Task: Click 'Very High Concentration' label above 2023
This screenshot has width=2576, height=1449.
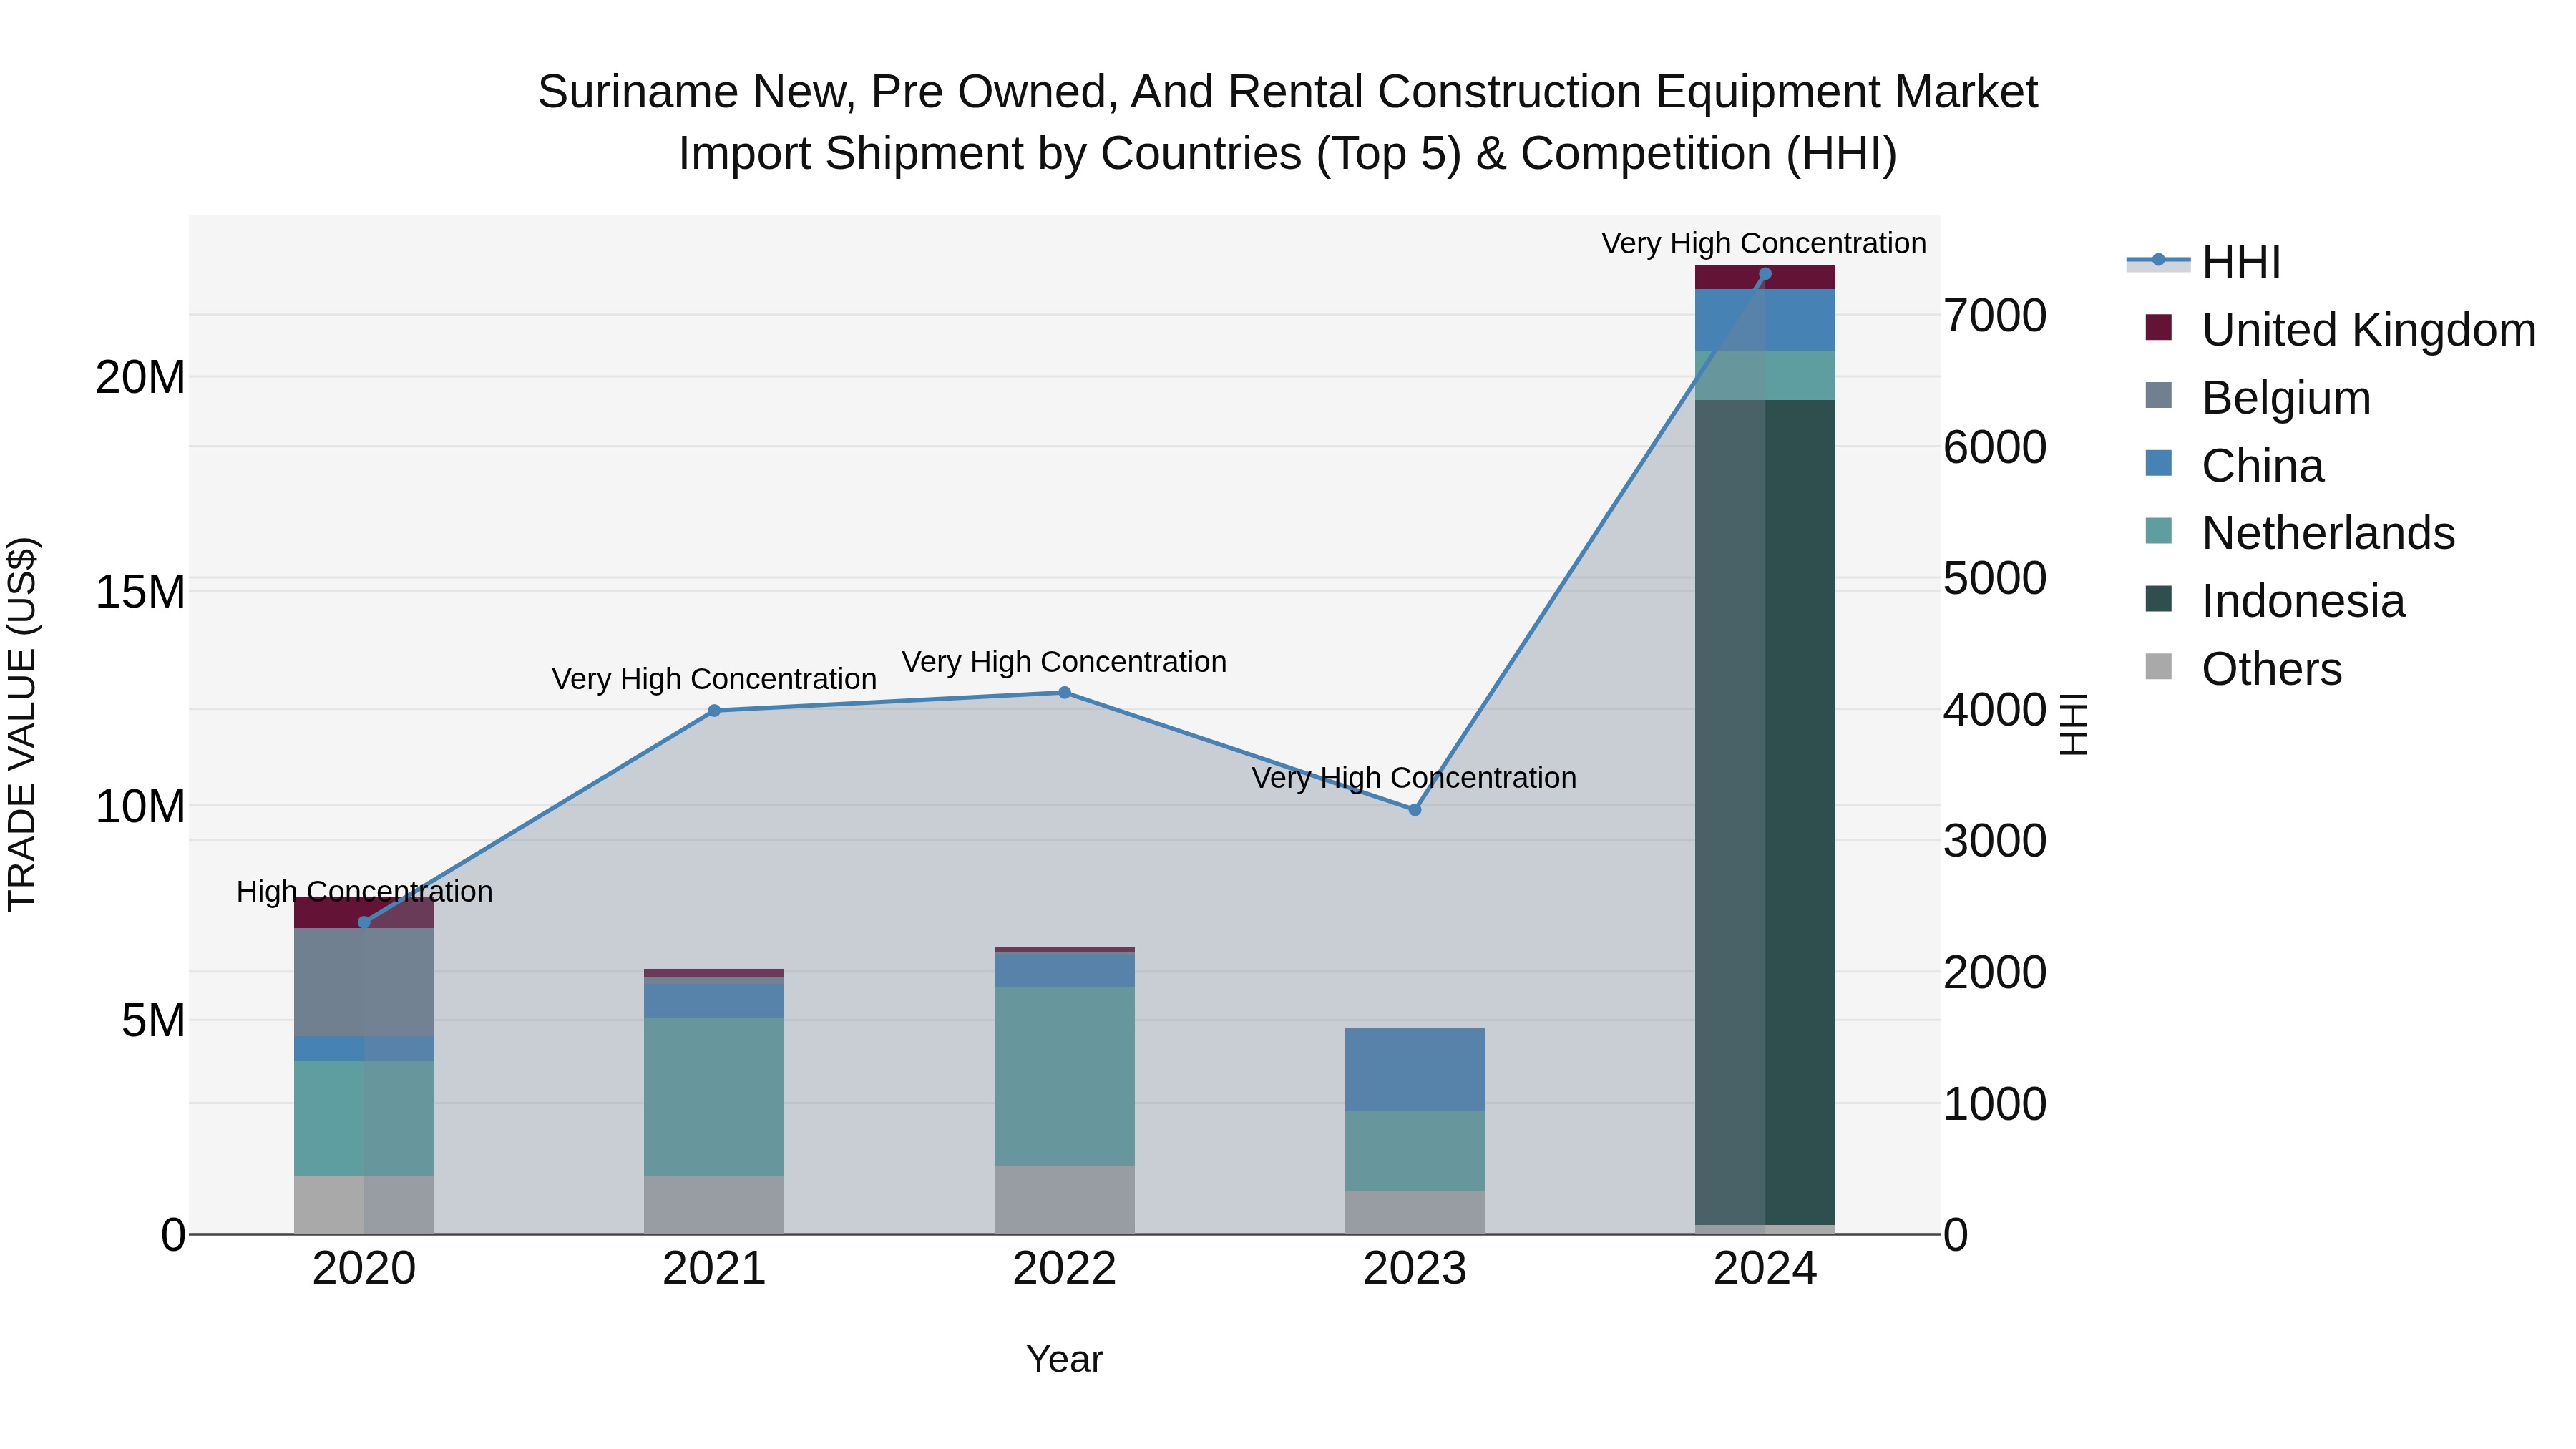Action: 1414,778
